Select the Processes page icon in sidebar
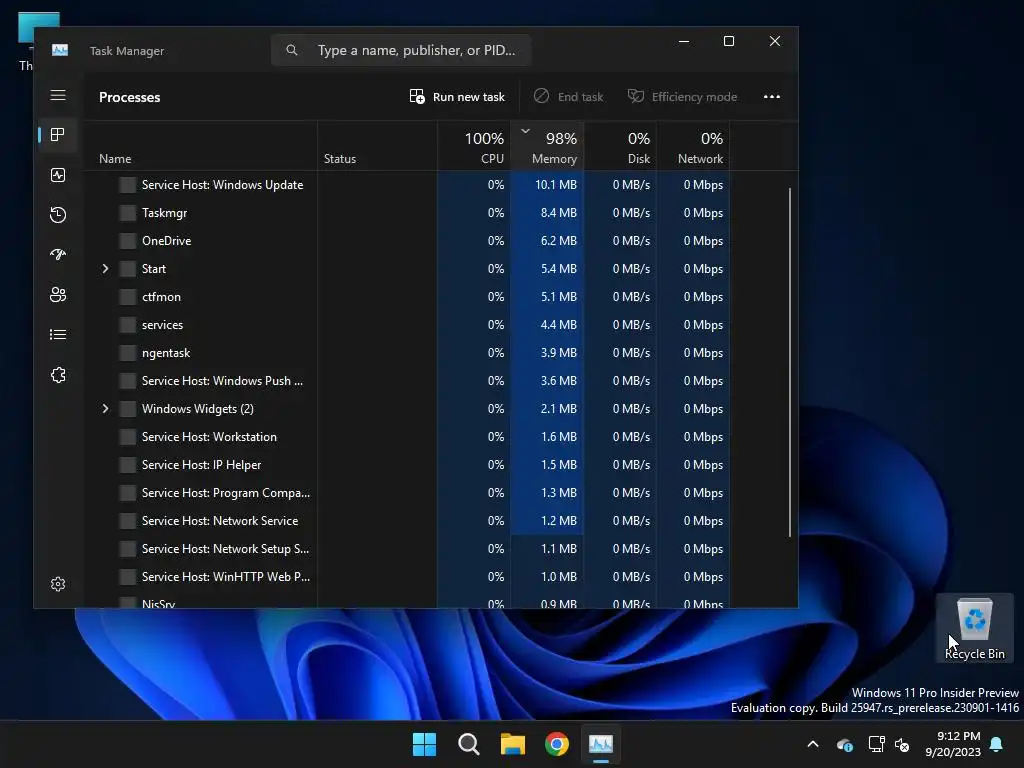 (x=57, y=135)
